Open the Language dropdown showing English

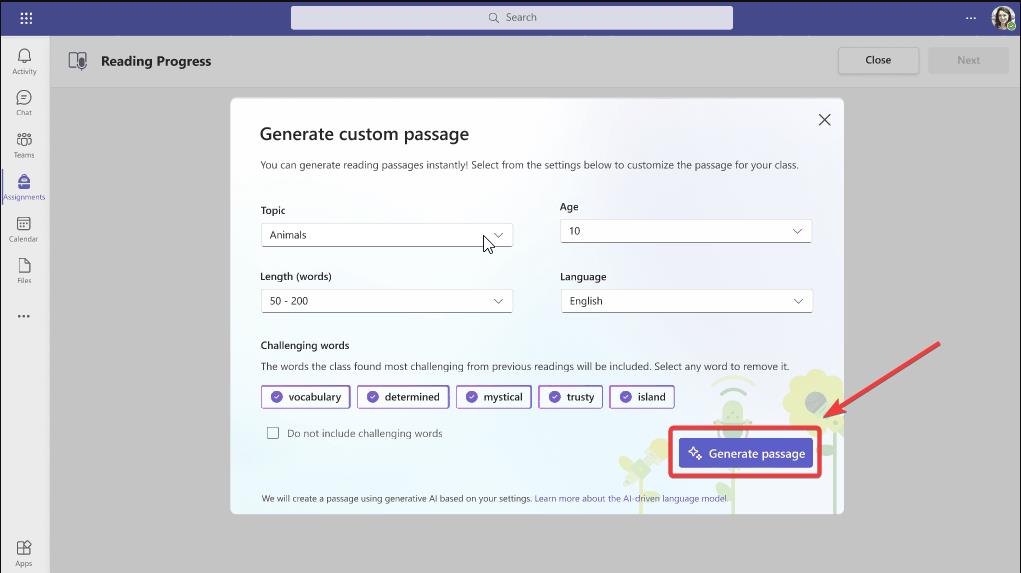click(x=686, y=301)
